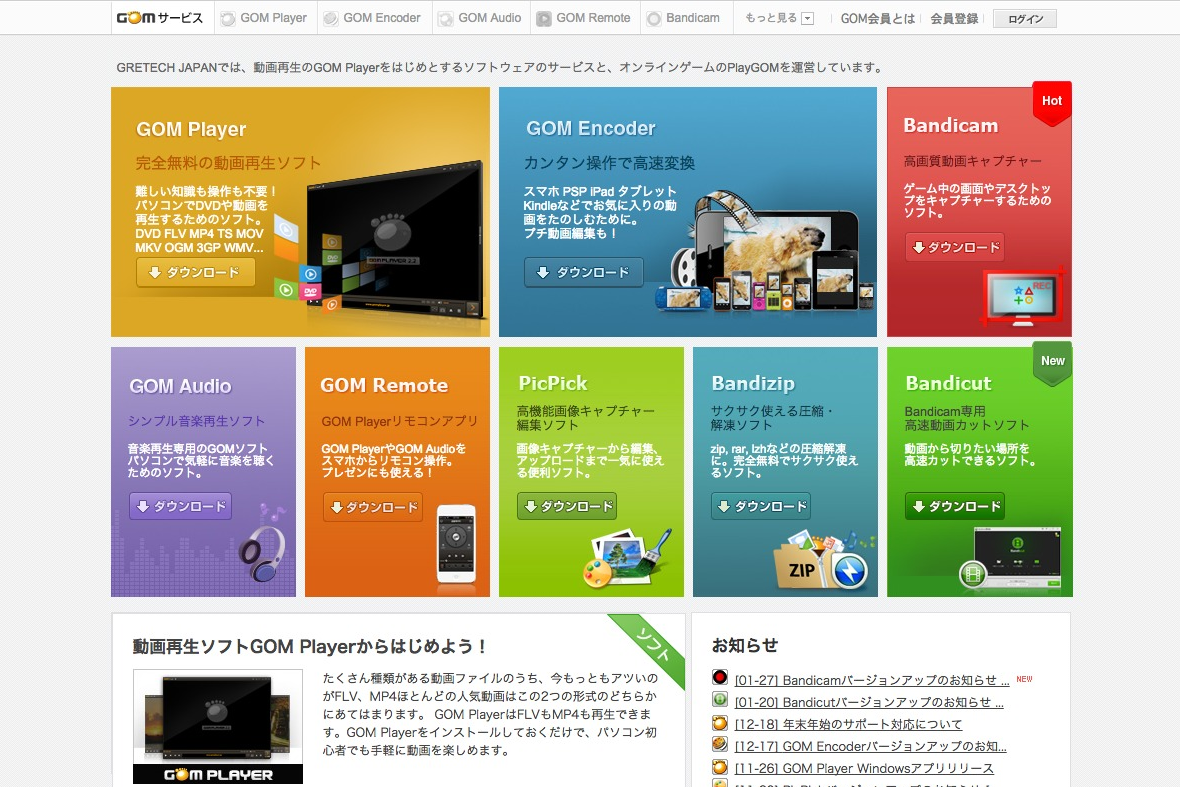Click the Hot badge on Bandicam
This screenshot has height=787, width=1180.
pyautogui.click(x=1051, y=102)
